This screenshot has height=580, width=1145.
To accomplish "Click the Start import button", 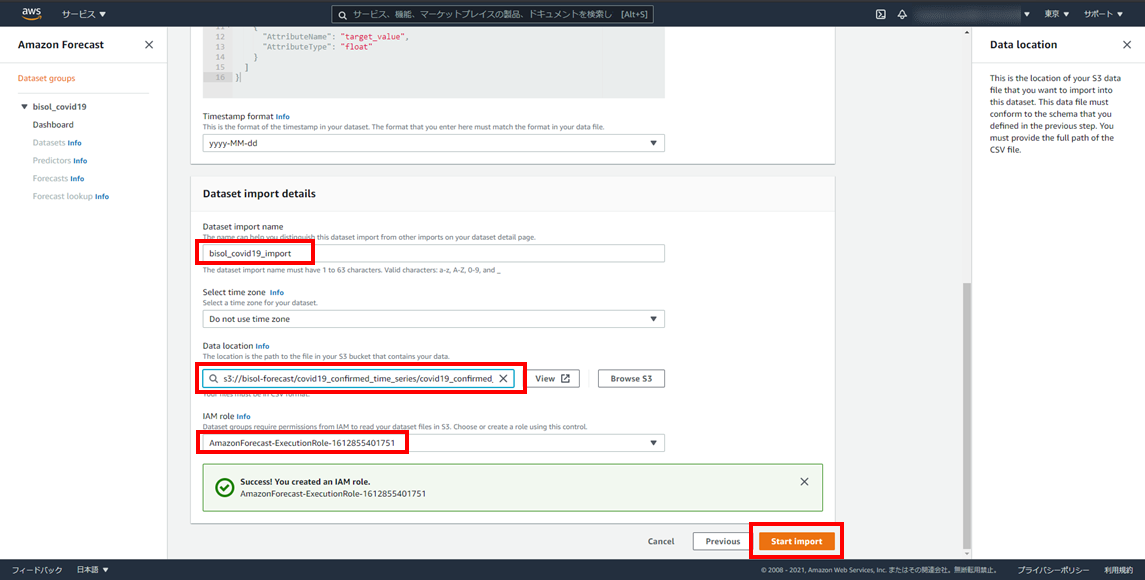I will coord(796,541).
